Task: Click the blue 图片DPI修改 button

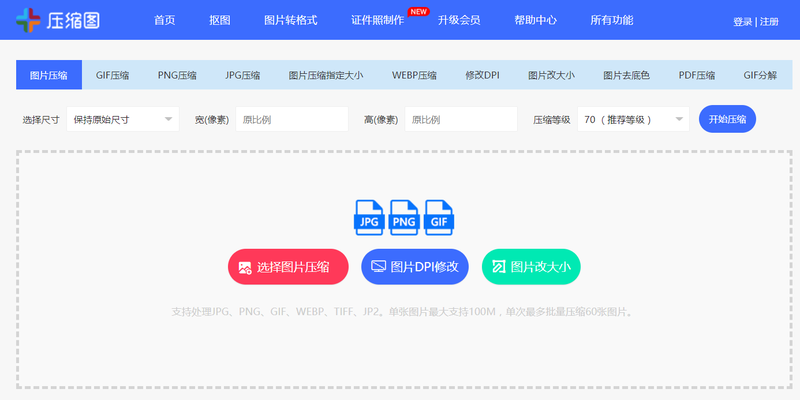Action: click(x=415, y=267)
